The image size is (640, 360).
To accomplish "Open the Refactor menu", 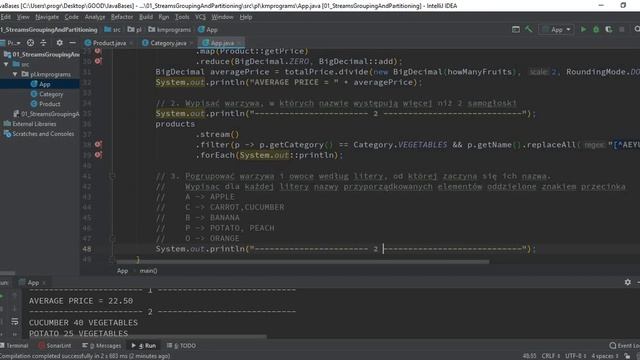I will [x=122, y=17].
